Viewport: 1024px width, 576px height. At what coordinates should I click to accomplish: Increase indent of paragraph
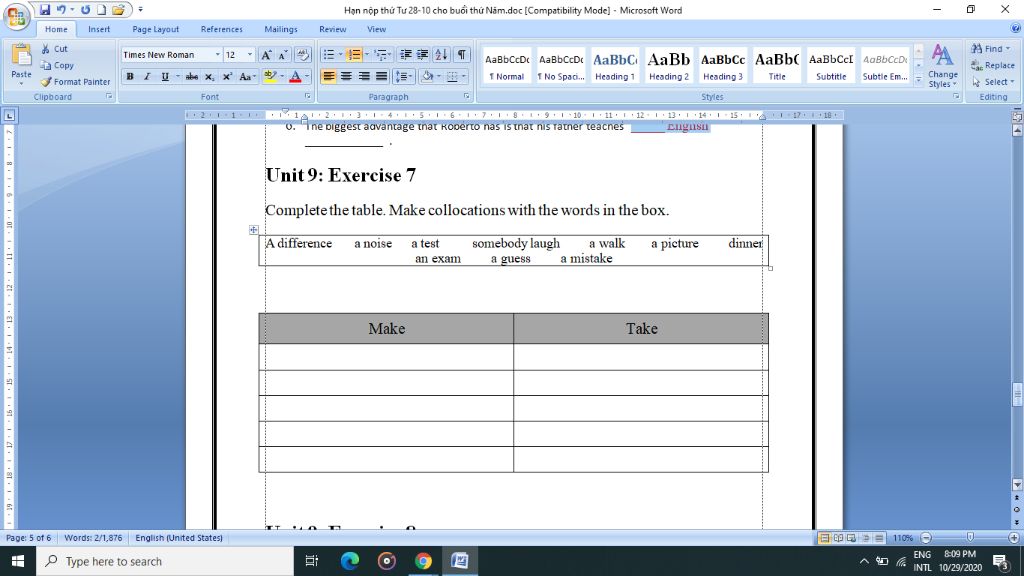(423, 55)
